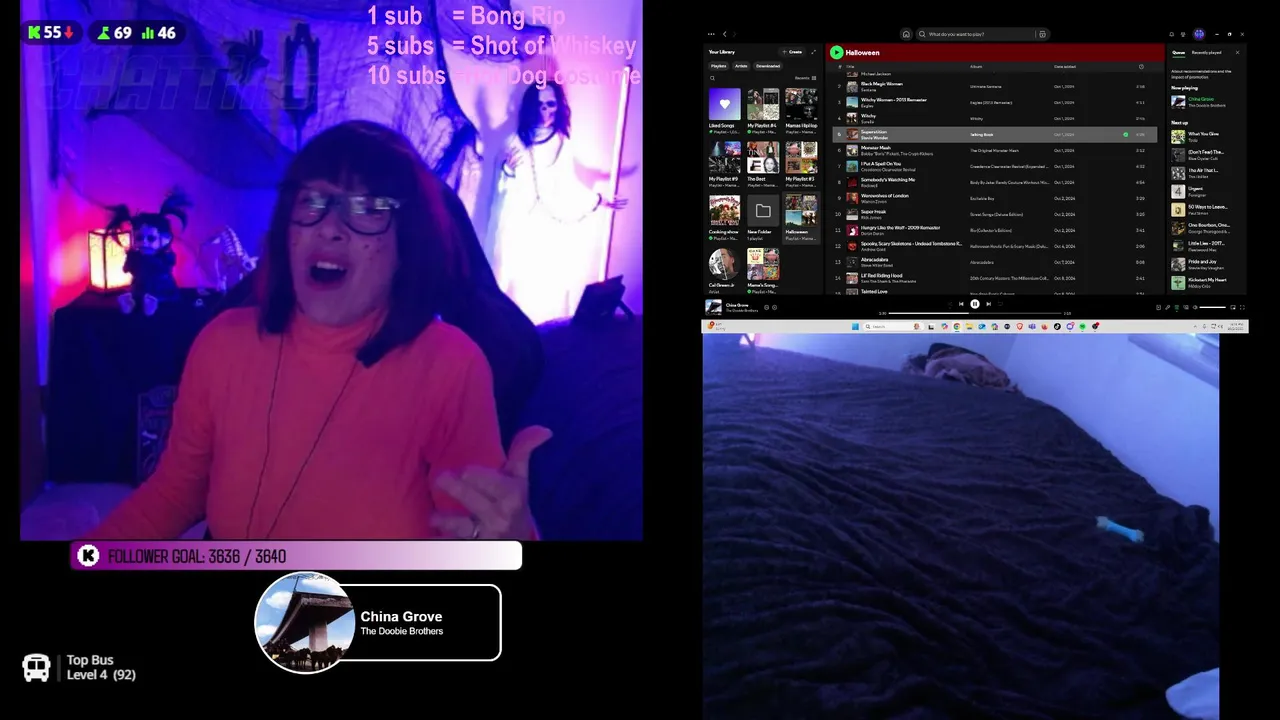The image size is (1280, 720).
Task: Toggle repeat in Spotify player controls
Action: coord(1000,304)
